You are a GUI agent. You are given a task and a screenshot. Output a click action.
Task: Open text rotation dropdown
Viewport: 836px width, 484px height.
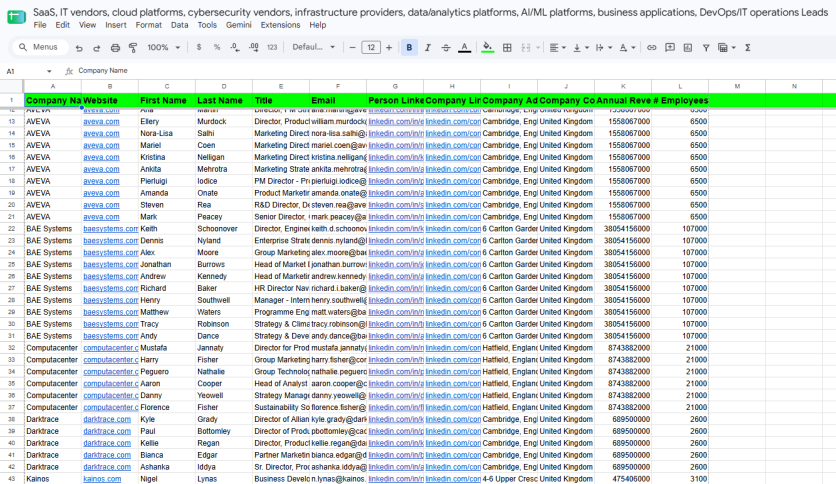click(x=626, y=47)
